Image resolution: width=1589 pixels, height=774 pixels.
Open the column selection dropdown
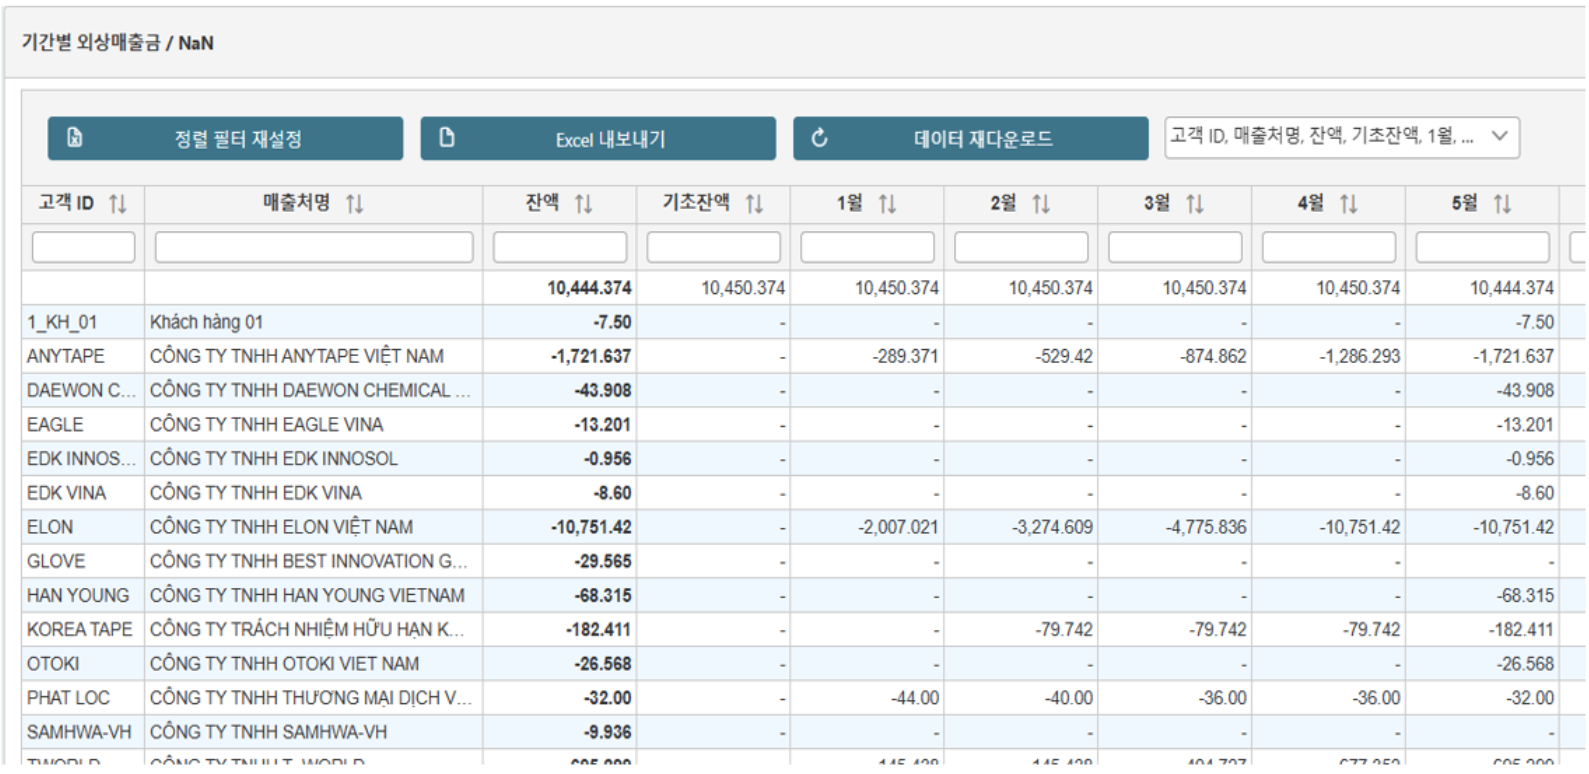pyautogui.click(x=1341, y=138)
